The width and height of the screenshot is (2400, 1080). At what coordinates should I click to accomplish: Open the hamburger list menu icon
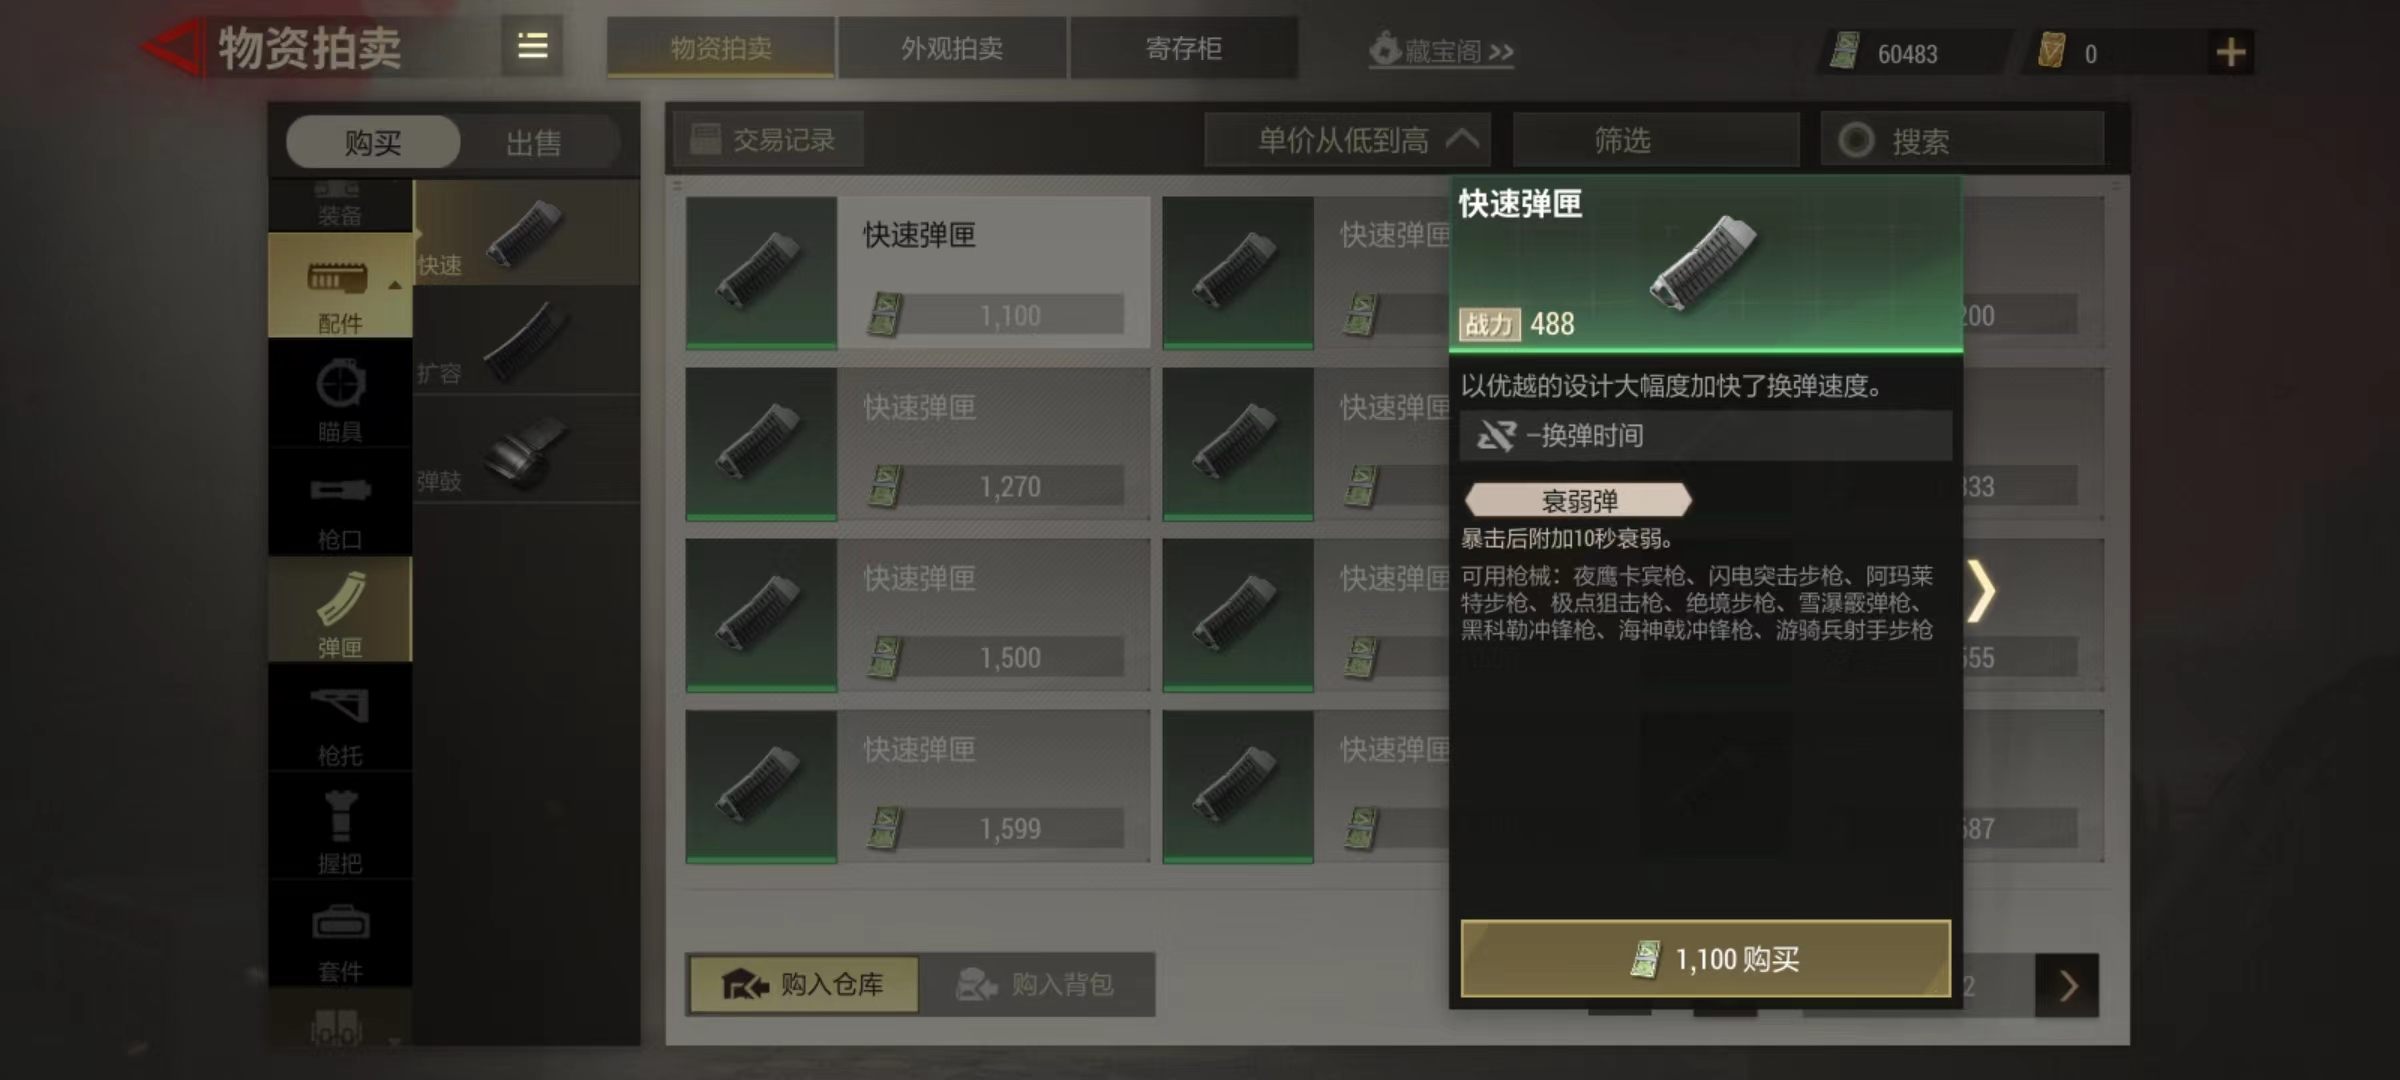coord(532,46)
